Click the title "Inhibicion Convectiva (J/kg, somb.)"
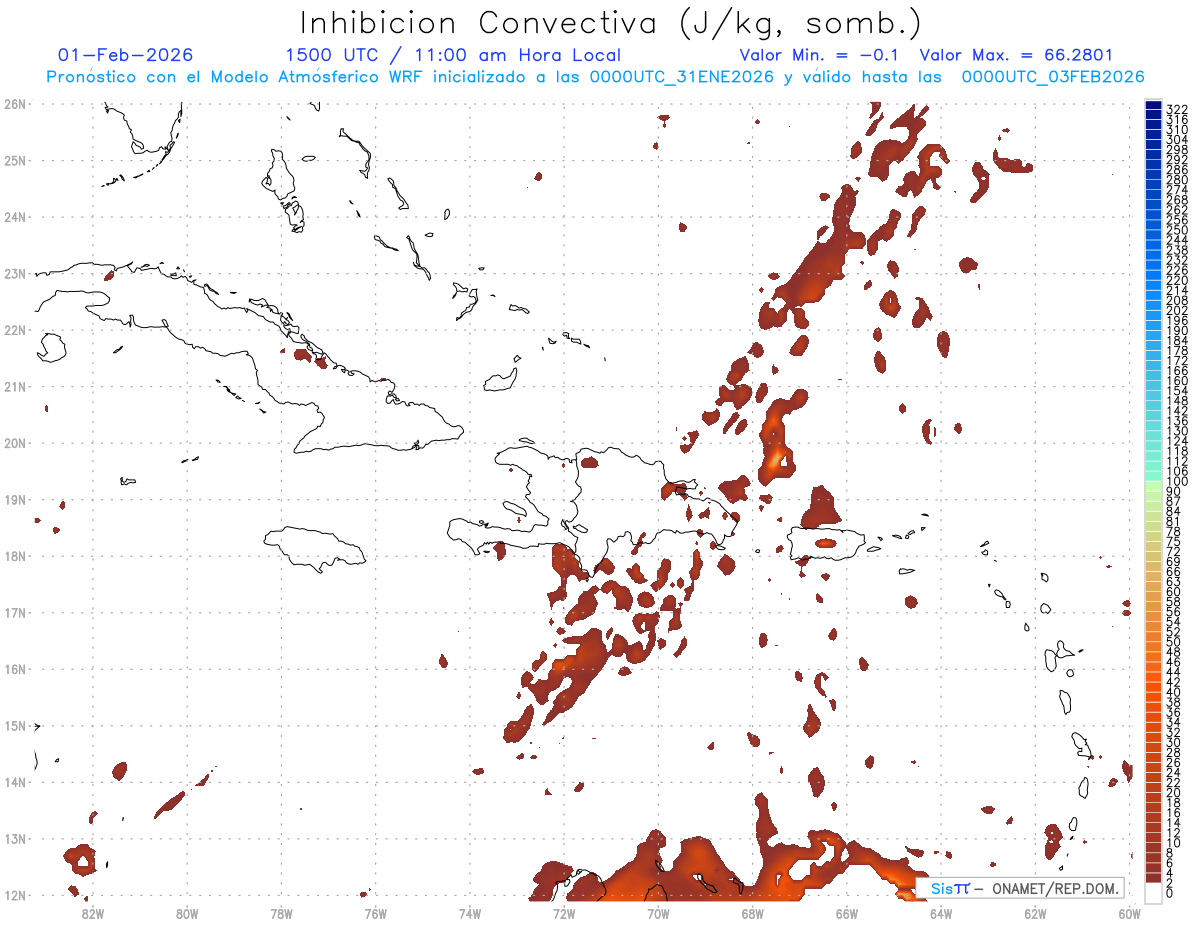The width and height of the screenshot is (1200, 927). (x=610, y=24)
